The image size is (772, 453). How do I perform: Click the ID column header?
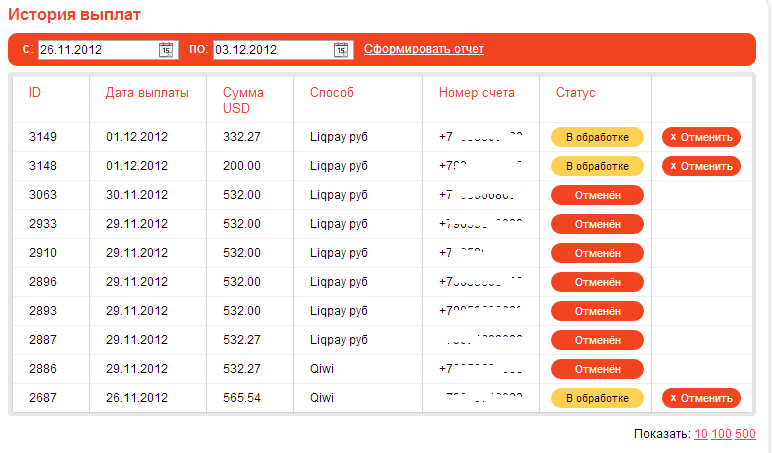click(35, 93)
